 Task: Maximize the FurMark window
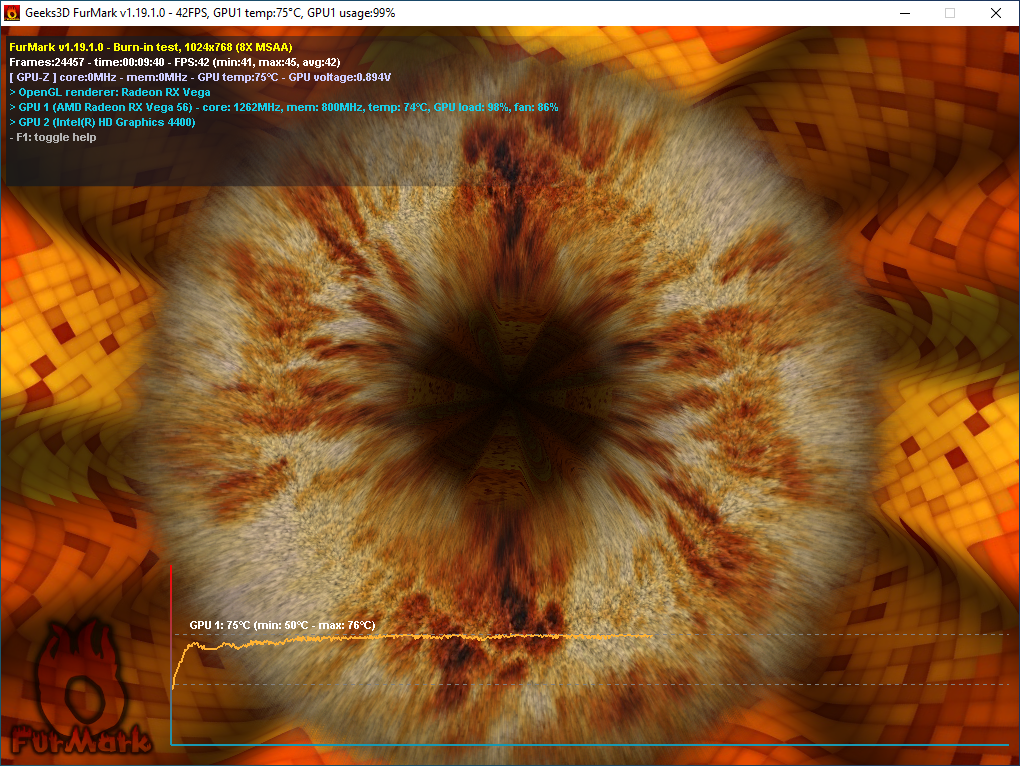[950, 13]
